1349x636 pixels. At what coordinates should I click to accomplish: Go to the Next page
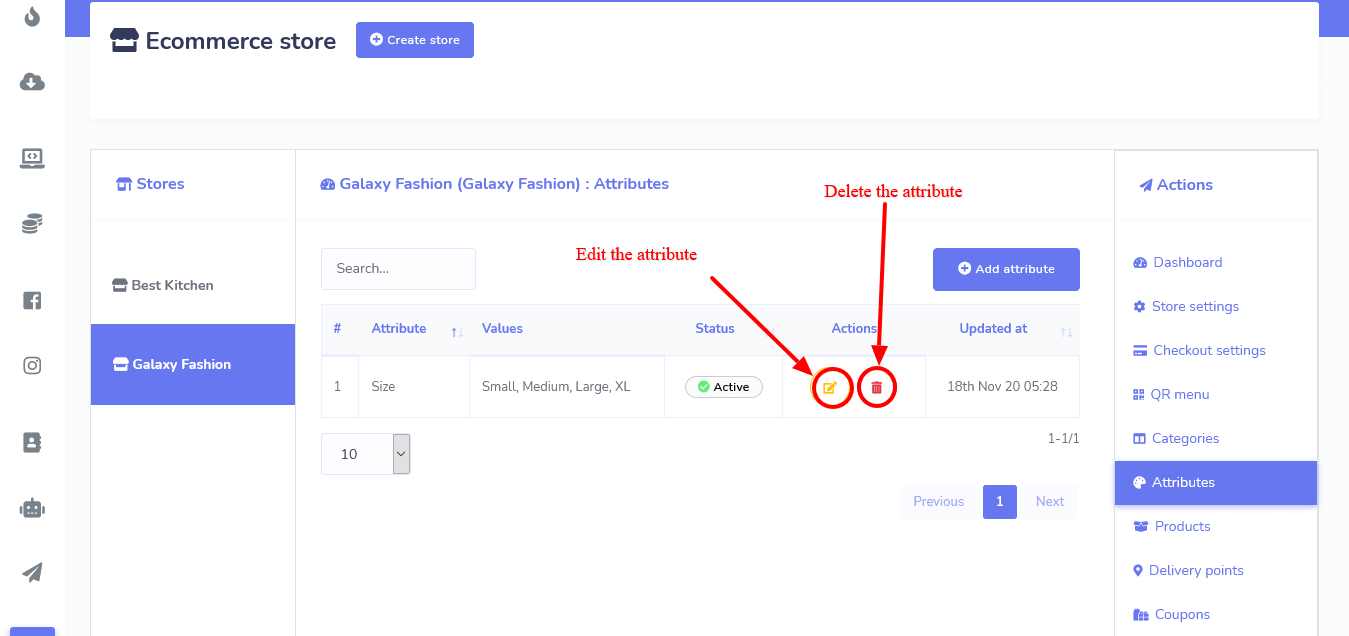pos(1050,502)
